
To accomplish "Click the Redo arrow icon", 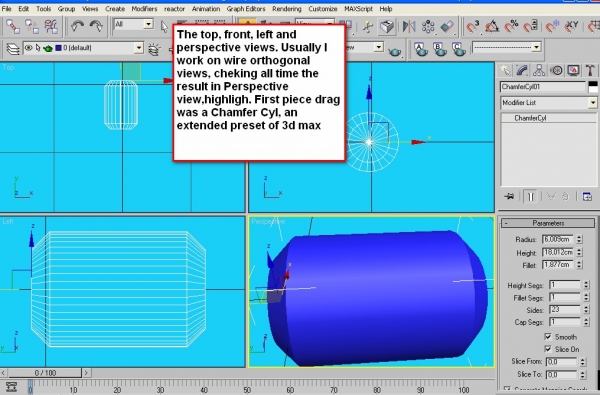I will [x=96, y=26].
